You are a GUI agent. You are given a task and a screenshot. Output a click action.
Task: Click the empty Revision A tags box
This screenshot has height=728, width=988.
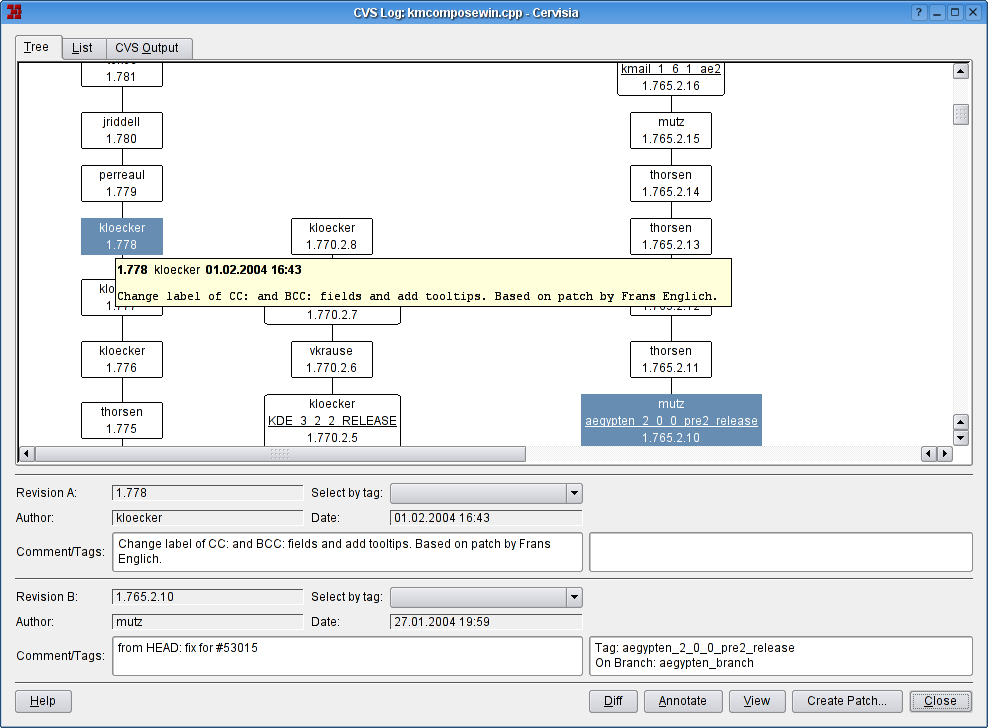pos(781,552)
